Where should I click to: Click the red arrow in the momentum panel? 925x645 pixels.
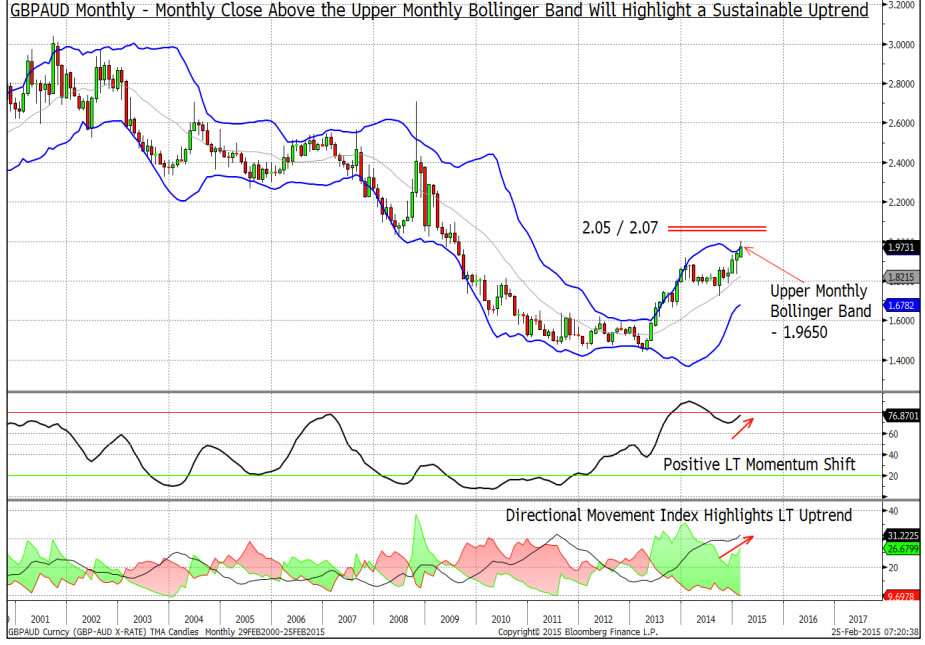741,427
